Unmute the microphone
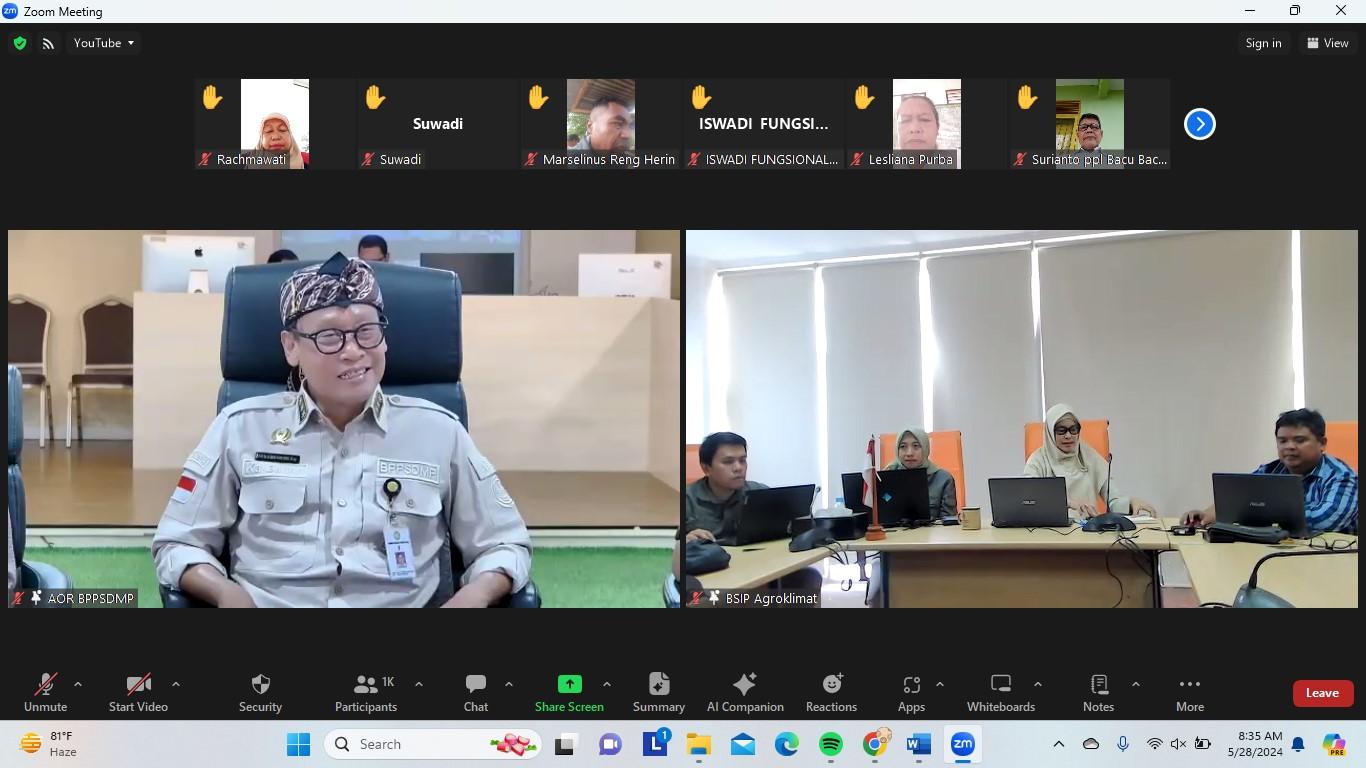 [x=45, y=692]
